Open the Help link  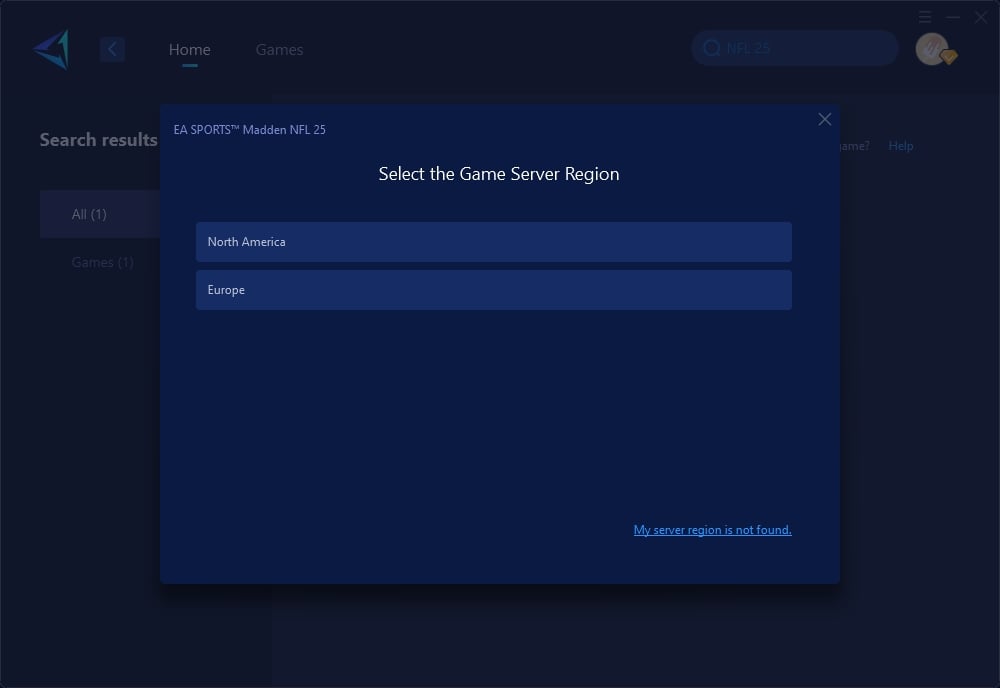pyautogui.click(x=901, y=146)
